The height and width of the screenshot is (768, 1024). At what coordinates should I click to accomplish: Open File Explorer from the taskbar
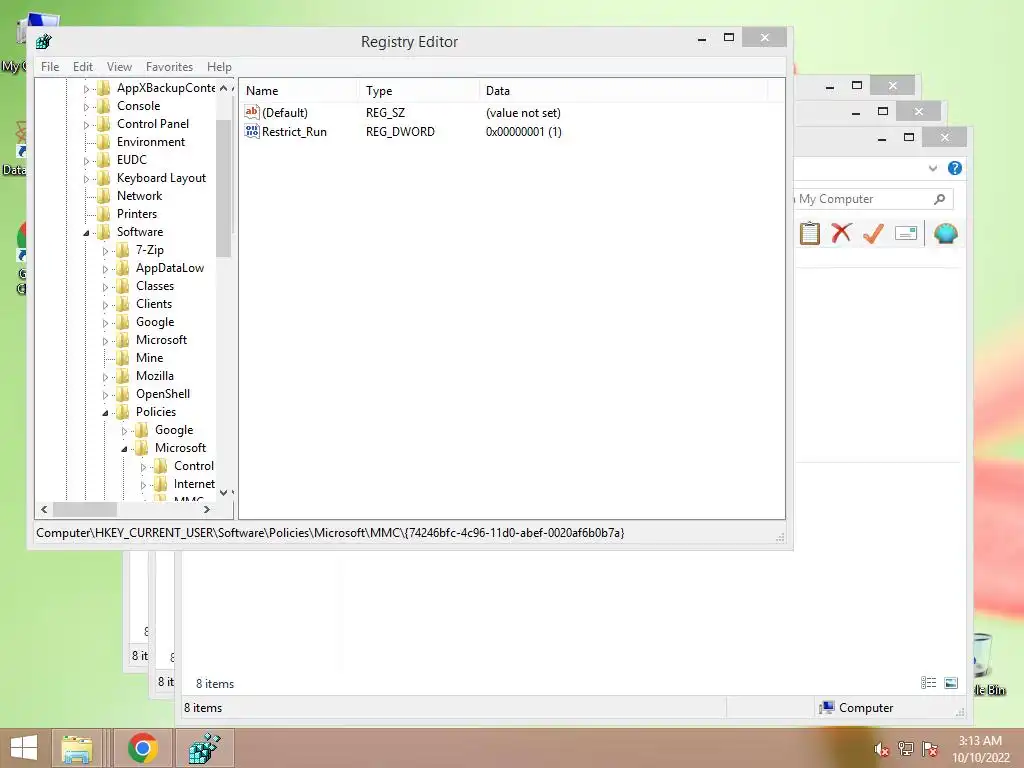pyautogui.click(x=76, y=748)
